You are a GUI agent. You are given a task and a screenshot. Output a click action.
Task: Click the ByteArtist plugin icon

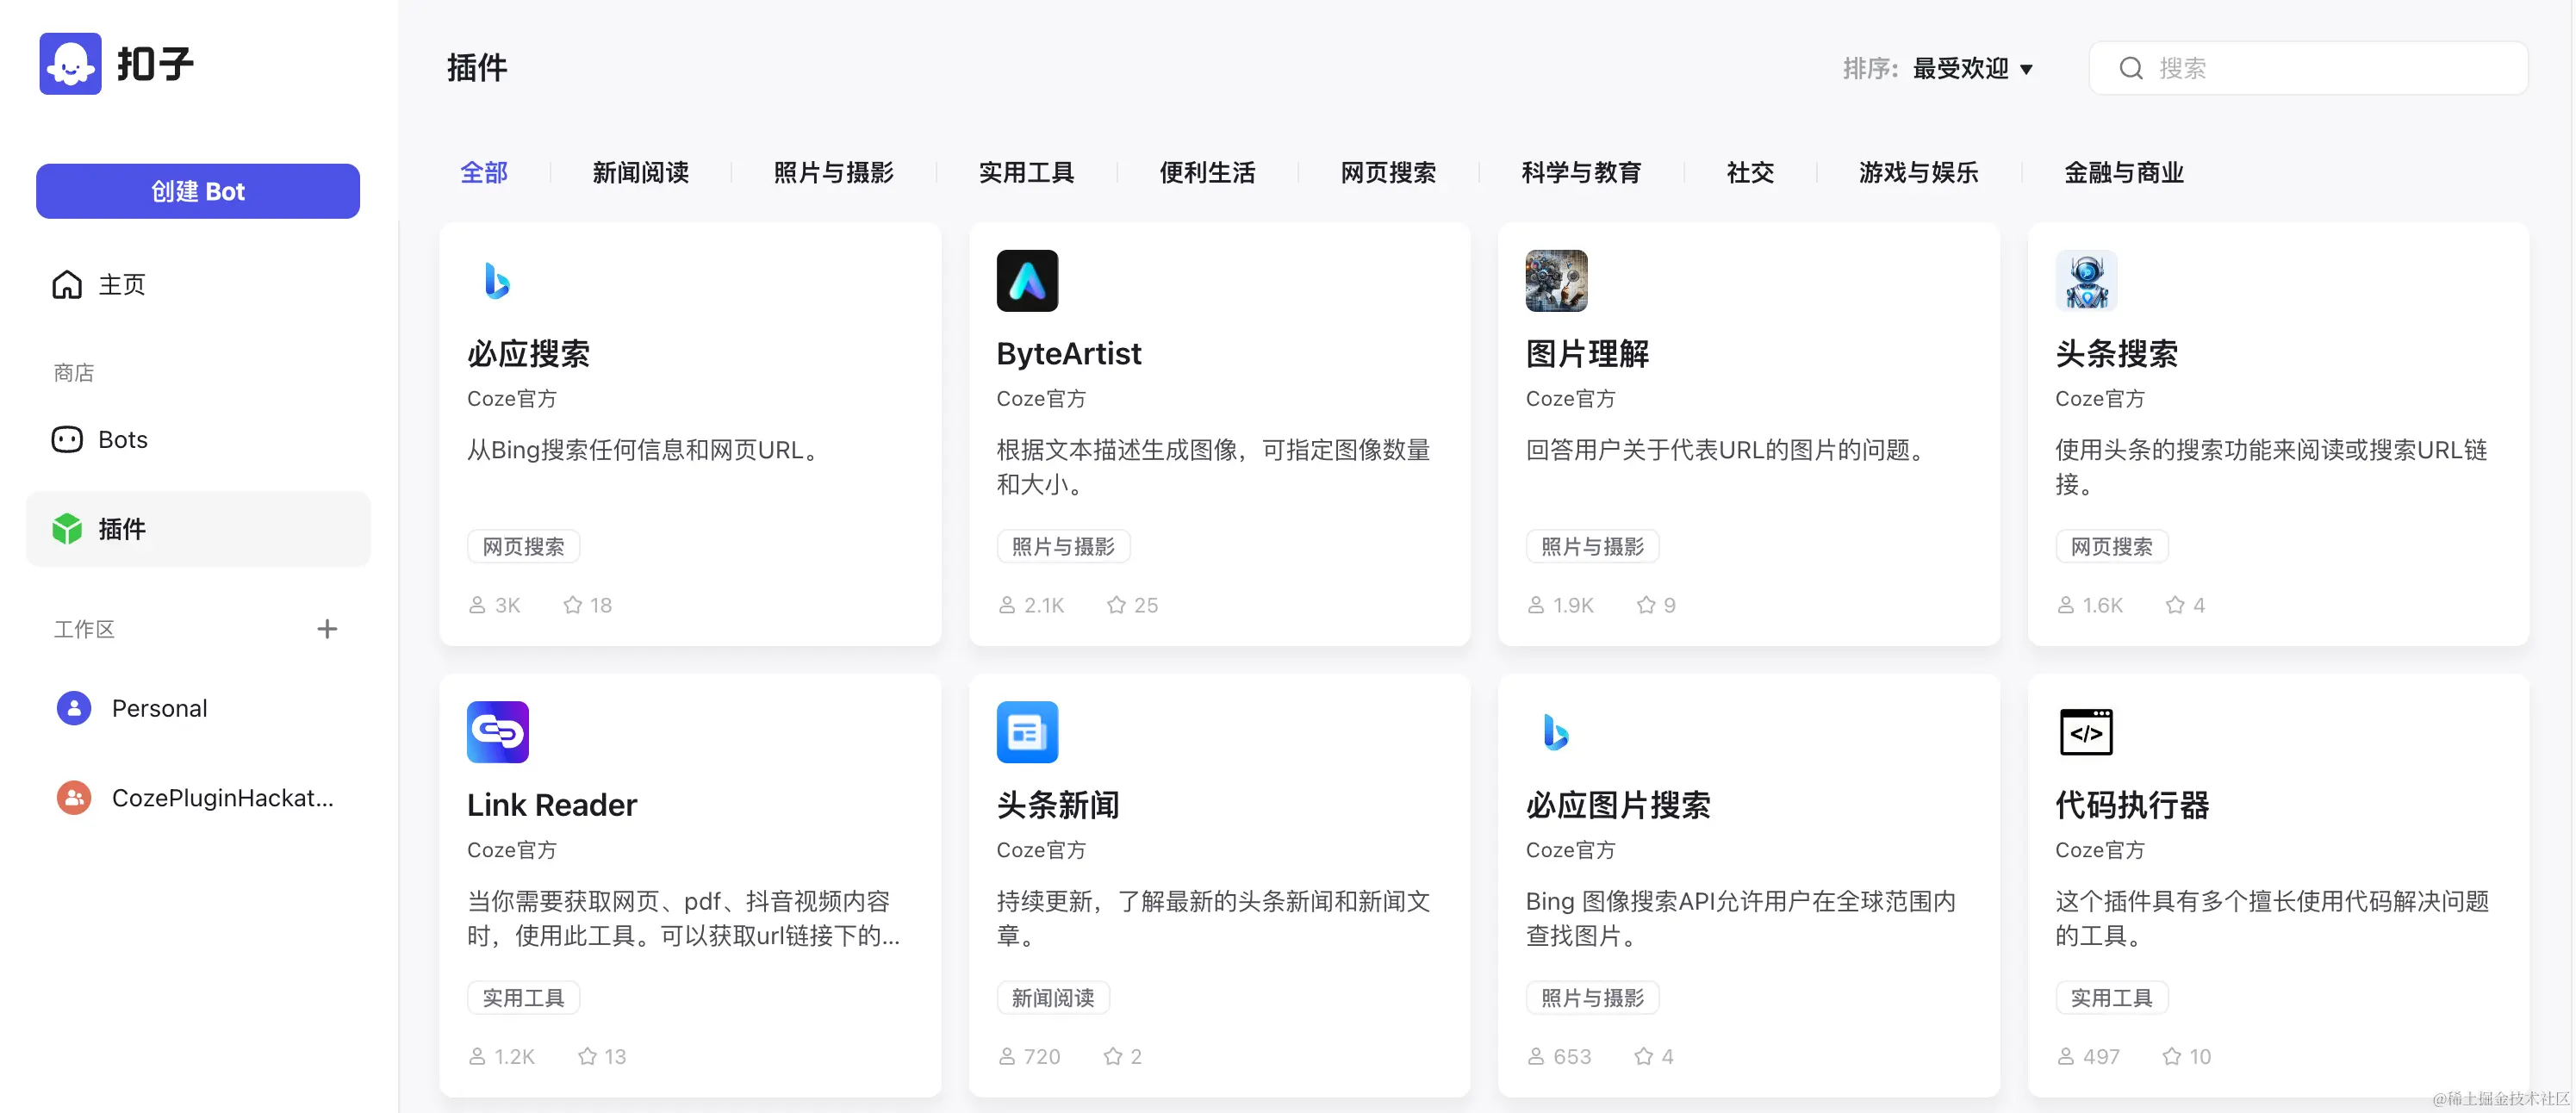point(1027,281)
